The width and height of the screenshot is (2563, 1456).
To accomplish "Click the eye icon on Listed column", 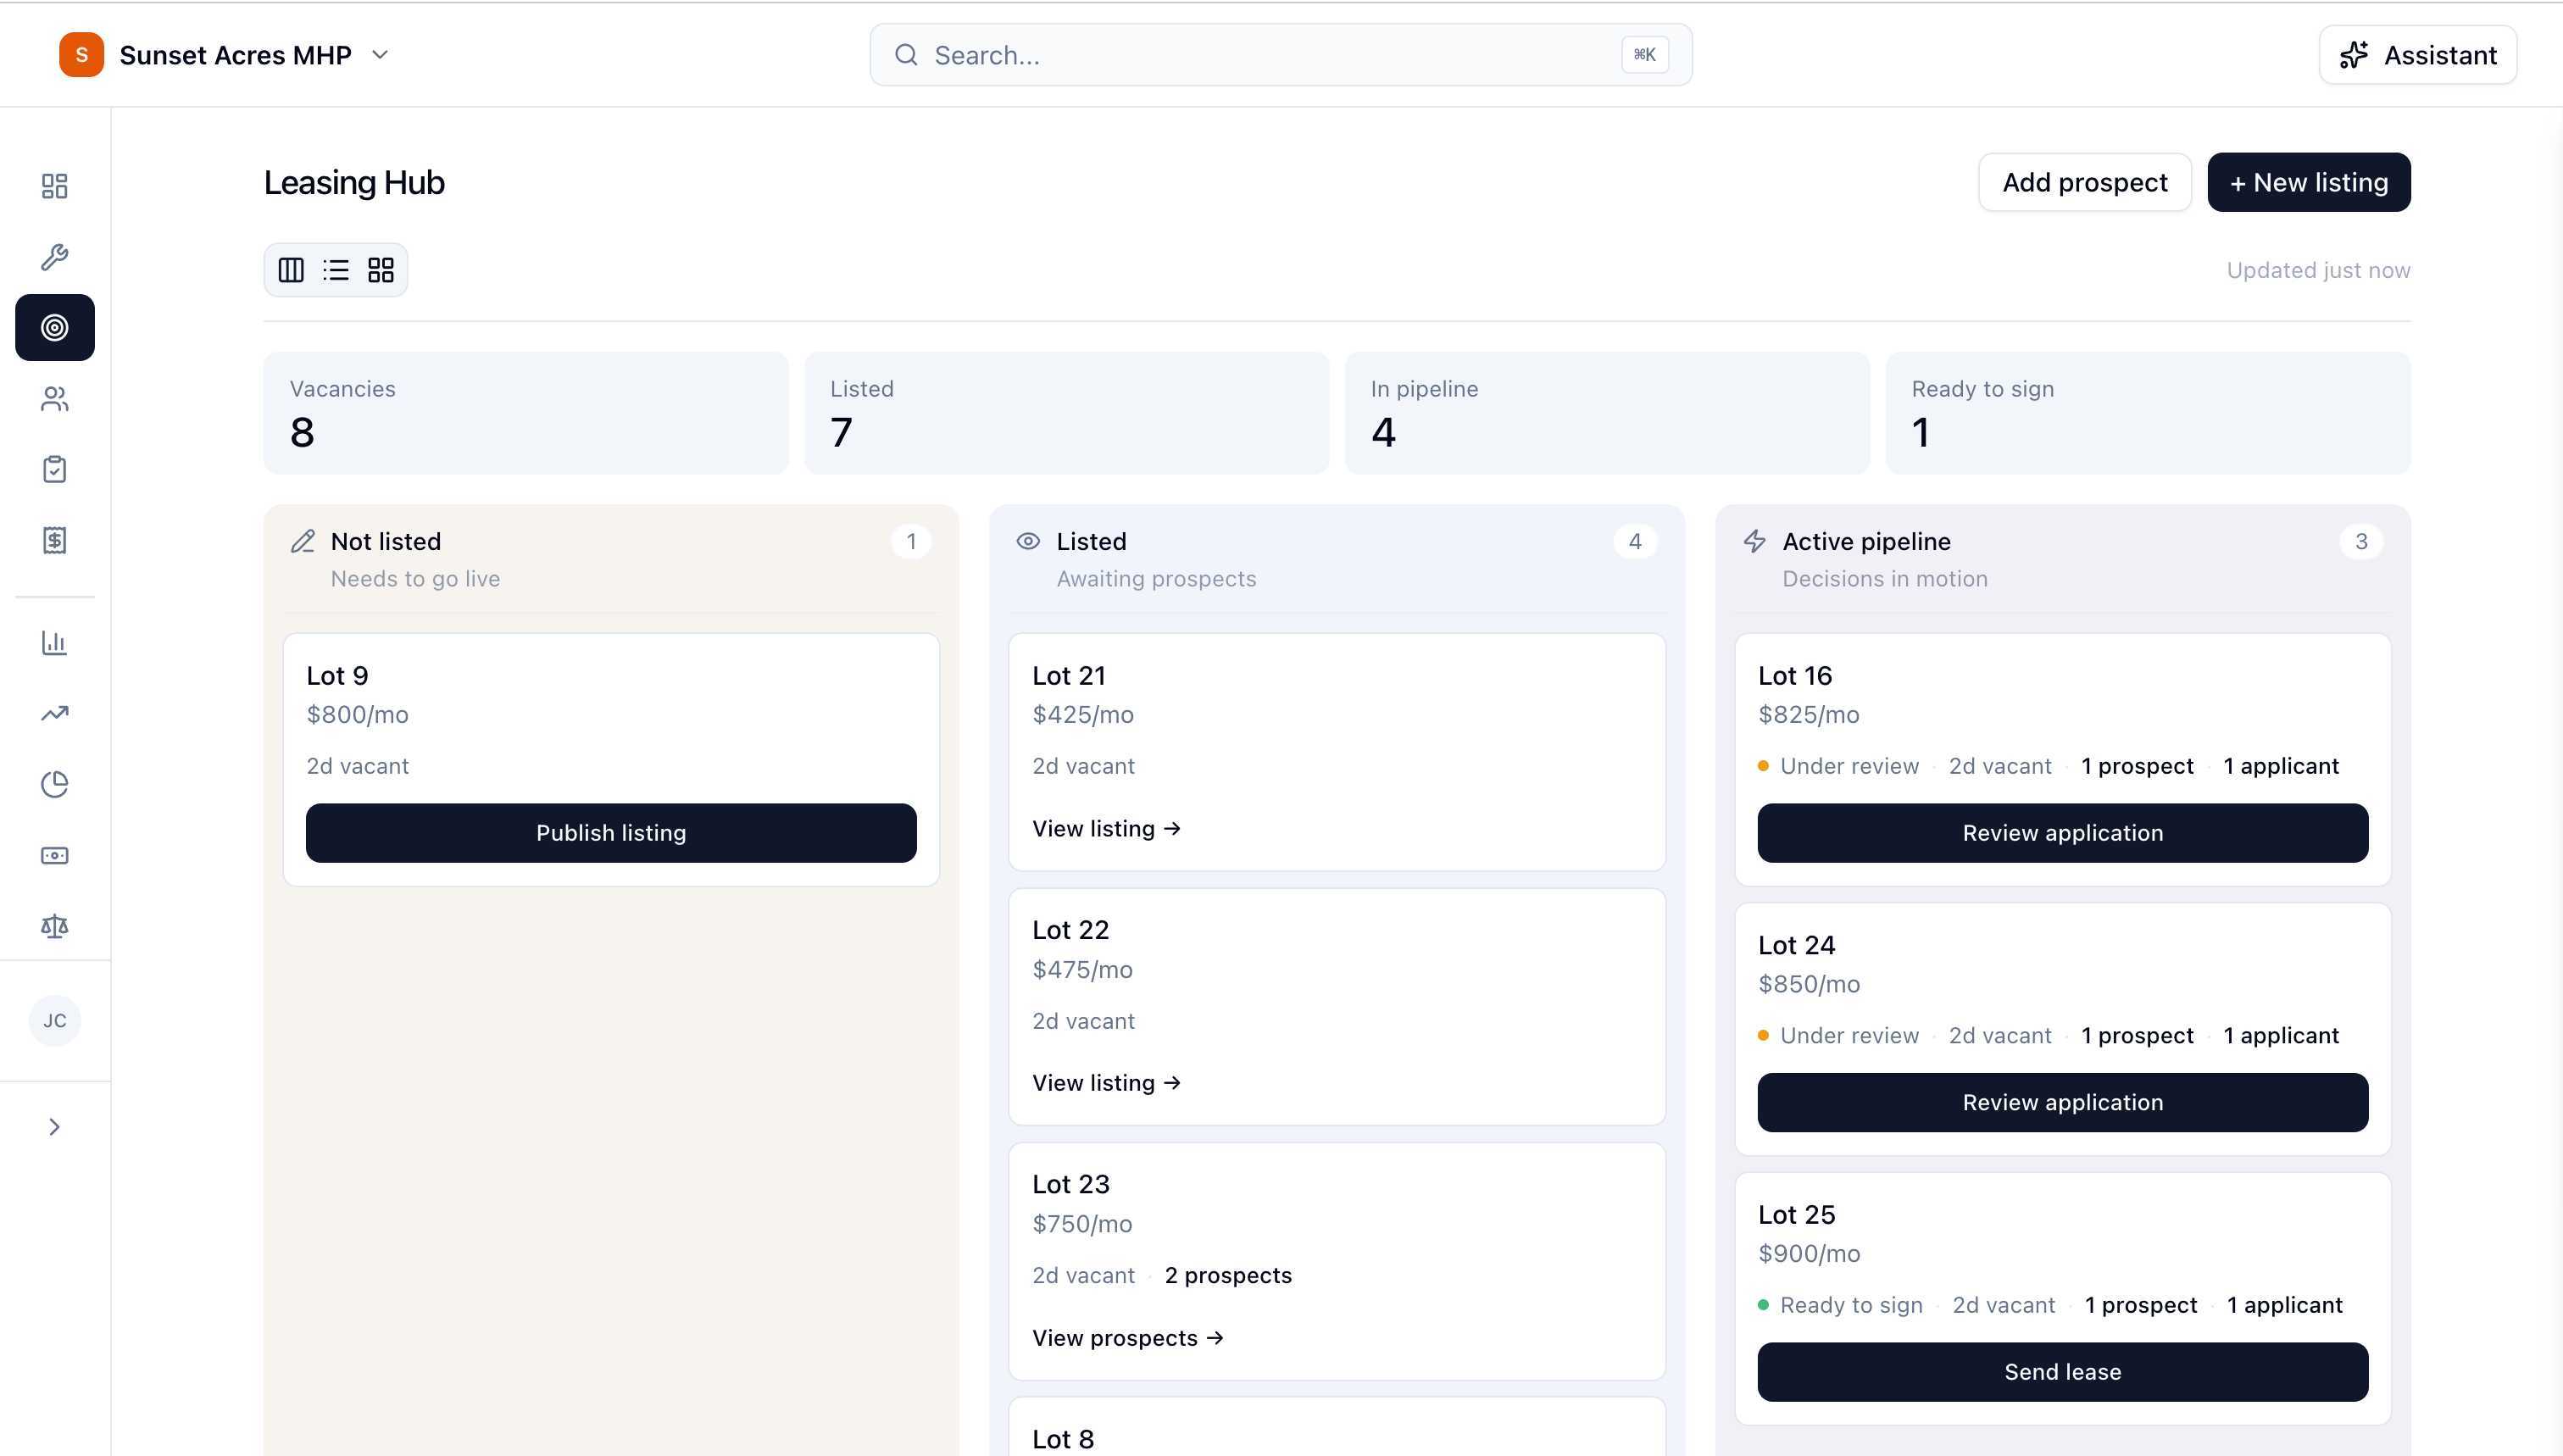I will click(x=1028, y=541).
